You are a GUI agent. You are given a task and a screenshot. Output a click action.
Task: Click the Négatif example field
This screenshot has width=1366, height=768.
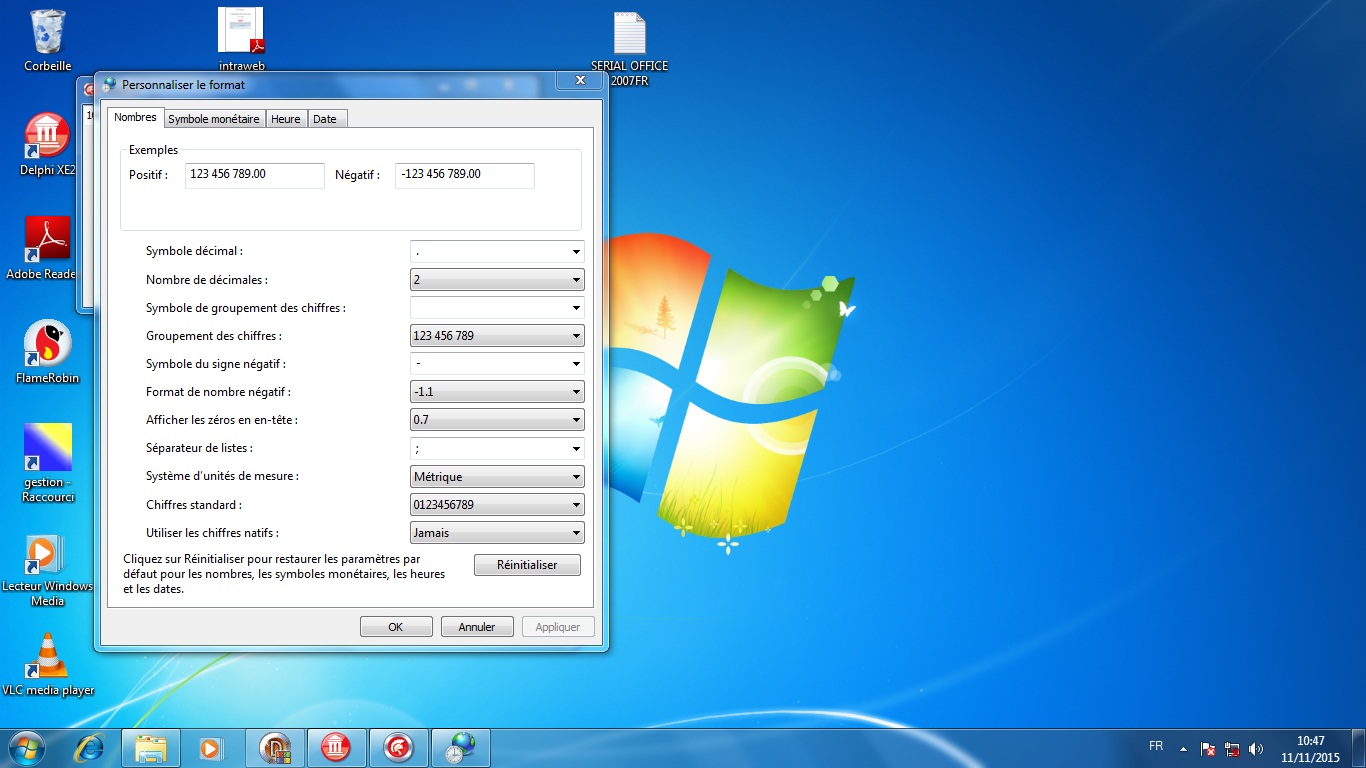465,175
